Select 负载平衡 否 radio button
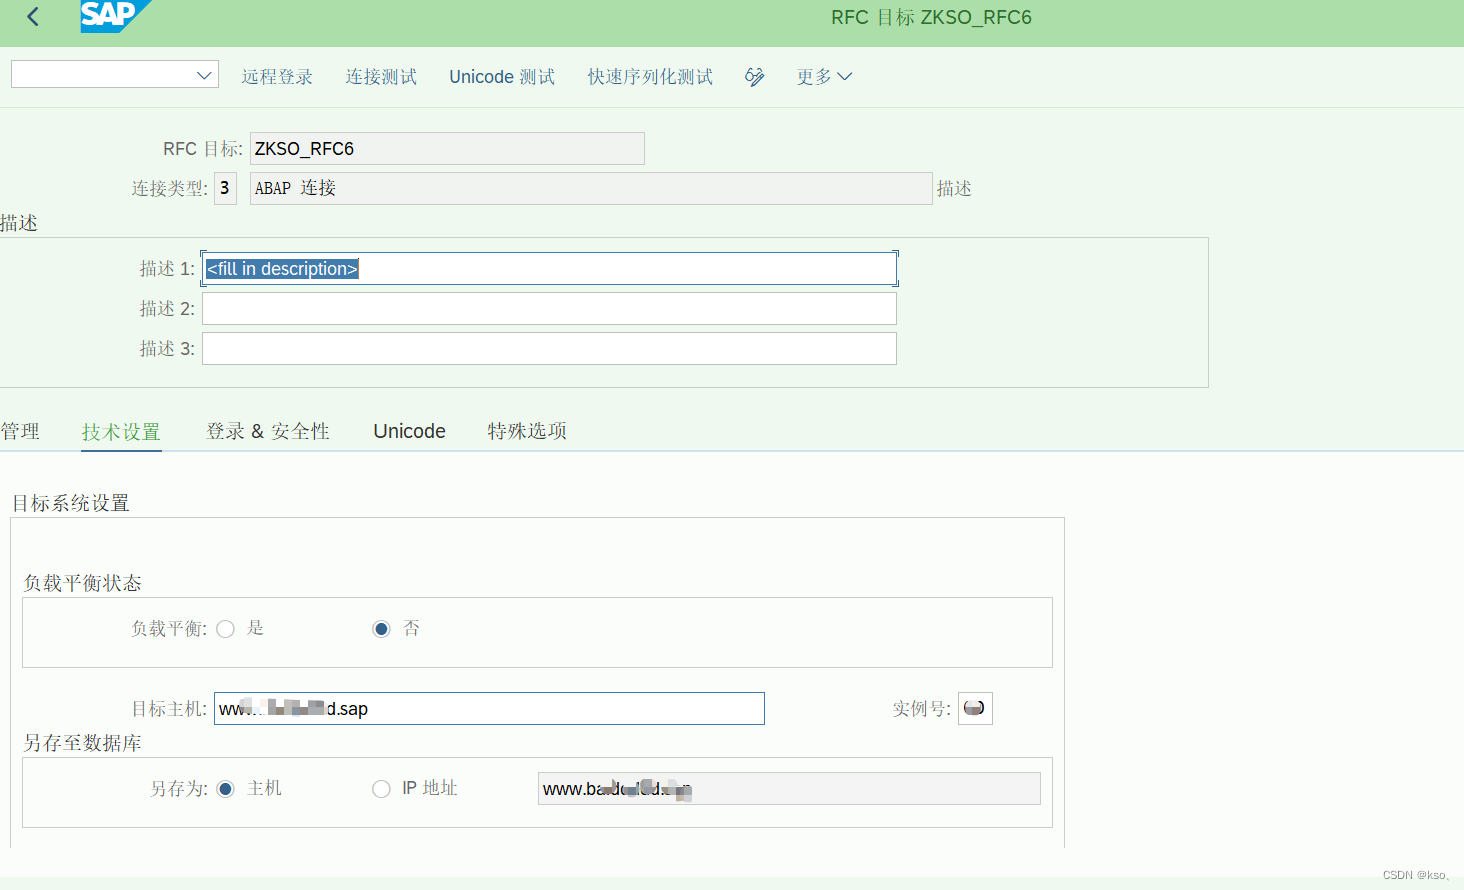The width and height of the screenshot is (1464, 890). click(x=381, y=629)
